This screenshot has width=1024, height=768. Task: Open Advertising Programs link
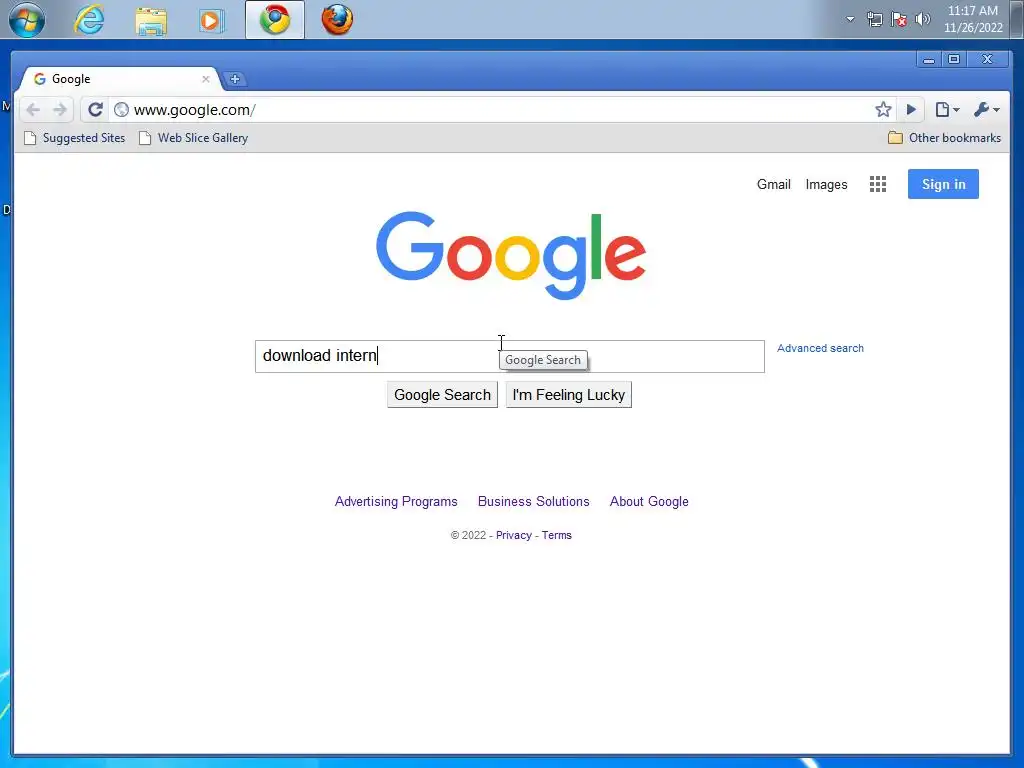pos(396,502)
